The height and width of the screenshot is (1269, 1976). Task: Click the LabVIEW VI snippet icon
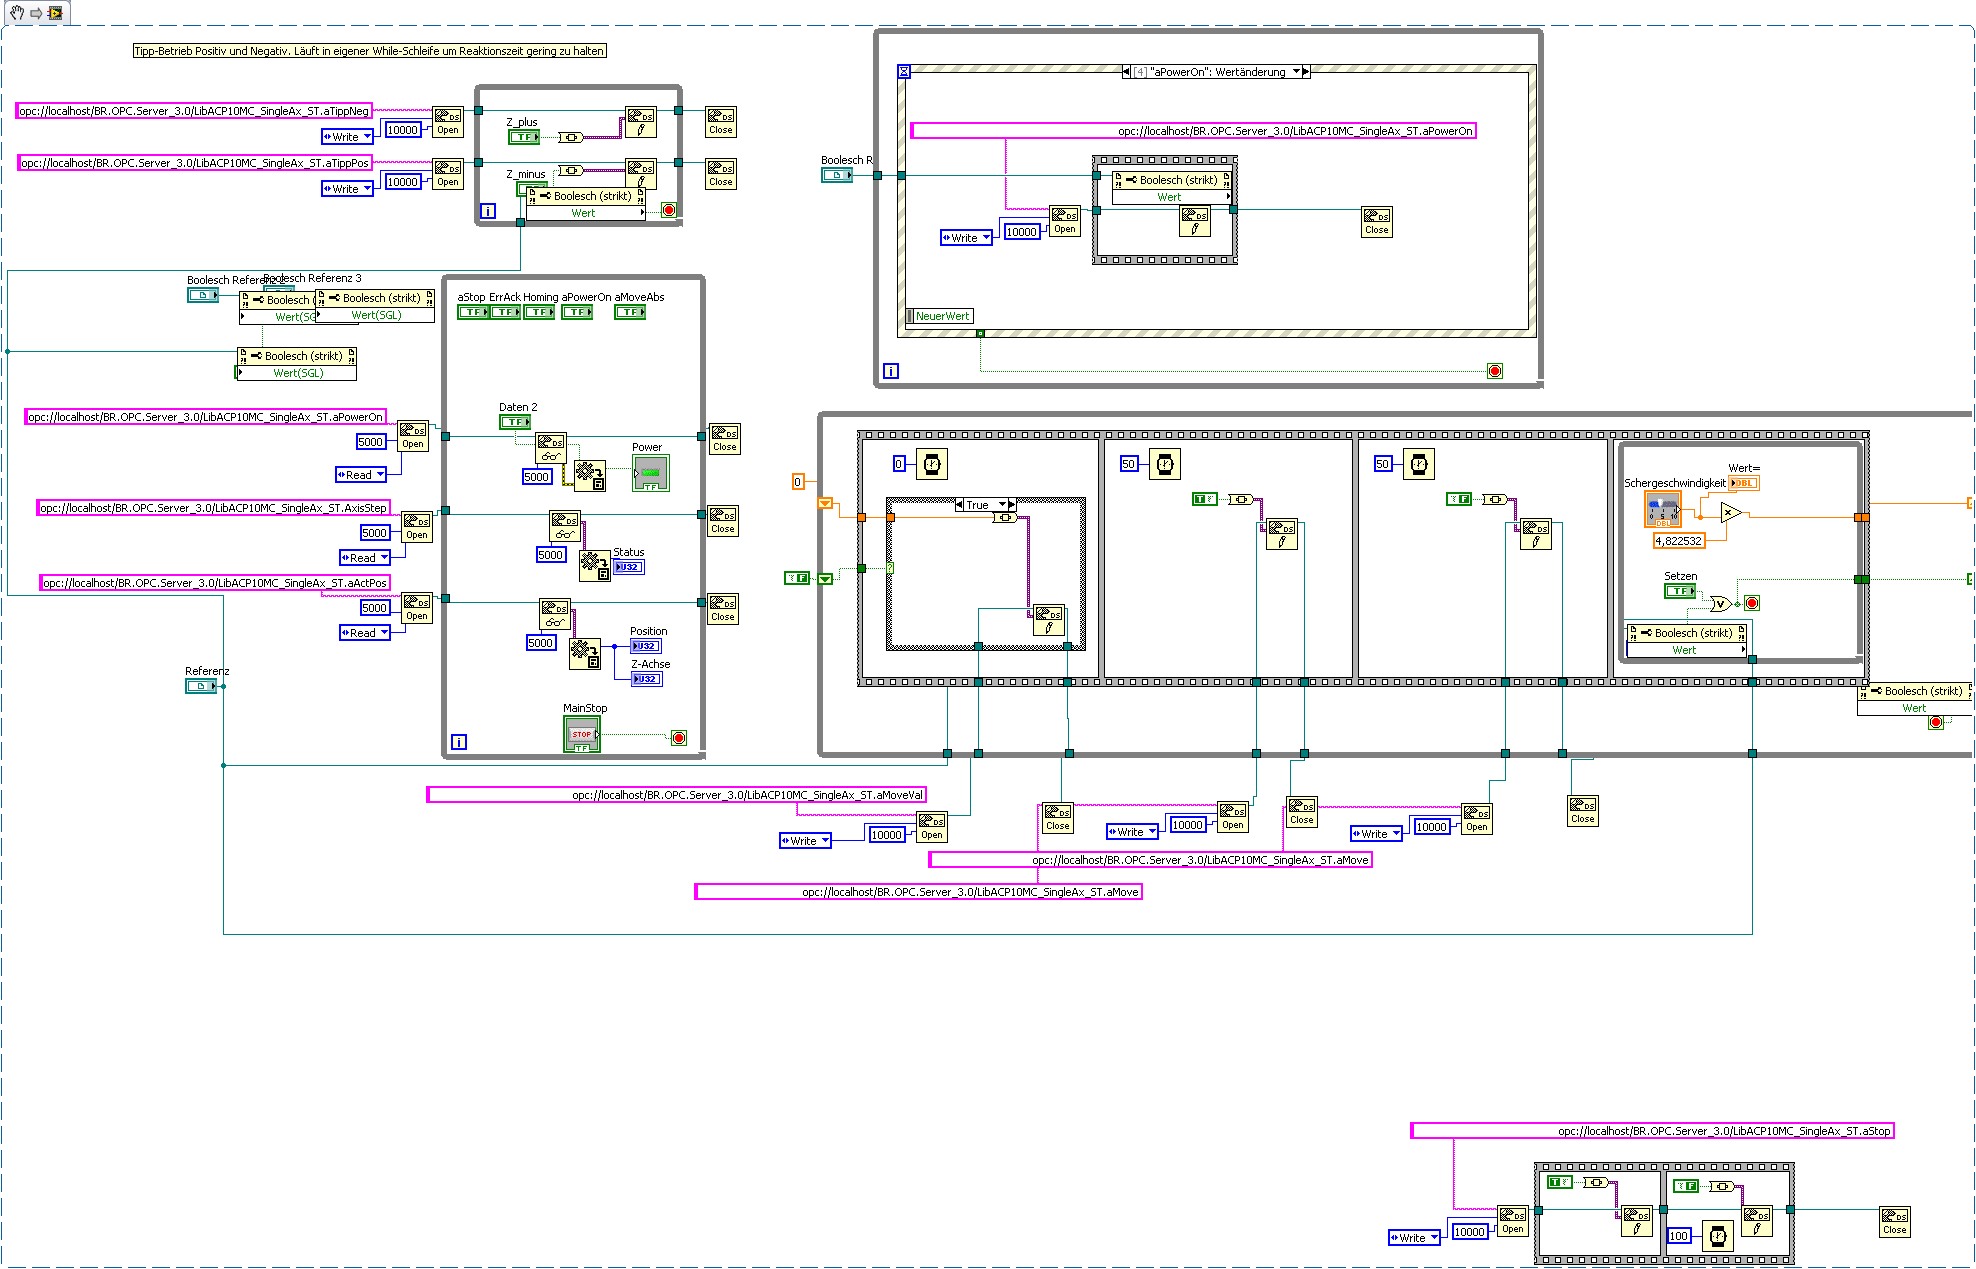[55, 13]
